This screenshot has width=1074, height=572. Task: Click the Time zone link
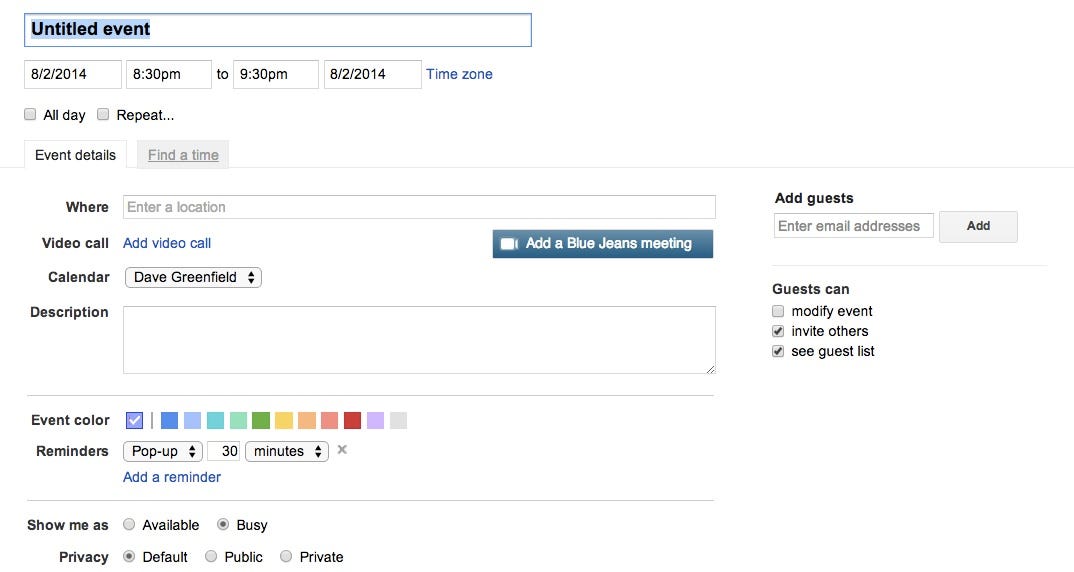tap(459, 74)
